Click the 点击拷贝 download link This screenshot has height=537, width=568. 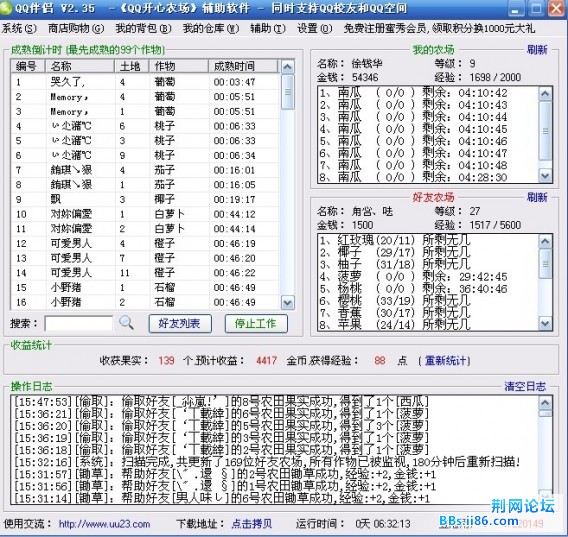(x=252, y=524)
